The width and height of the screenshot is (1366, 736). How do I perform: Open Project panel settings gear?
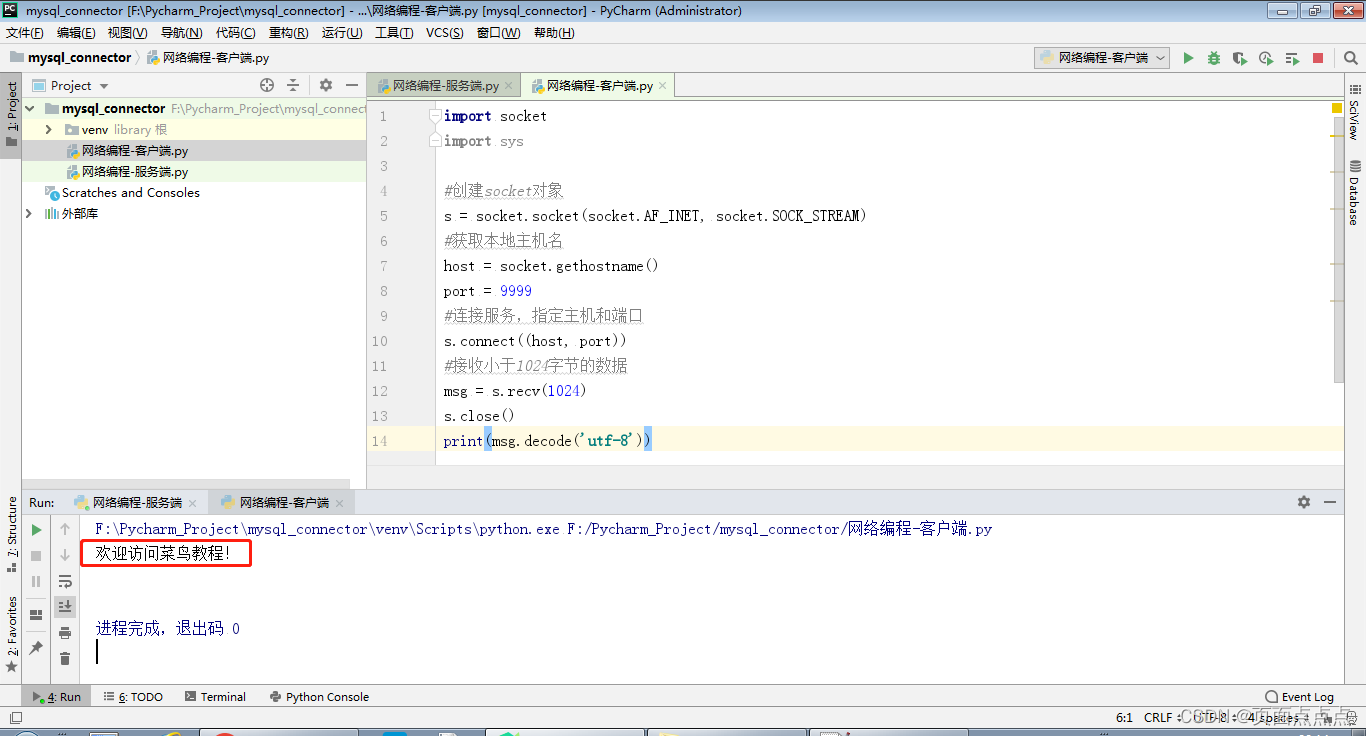(x=326, y=86)
